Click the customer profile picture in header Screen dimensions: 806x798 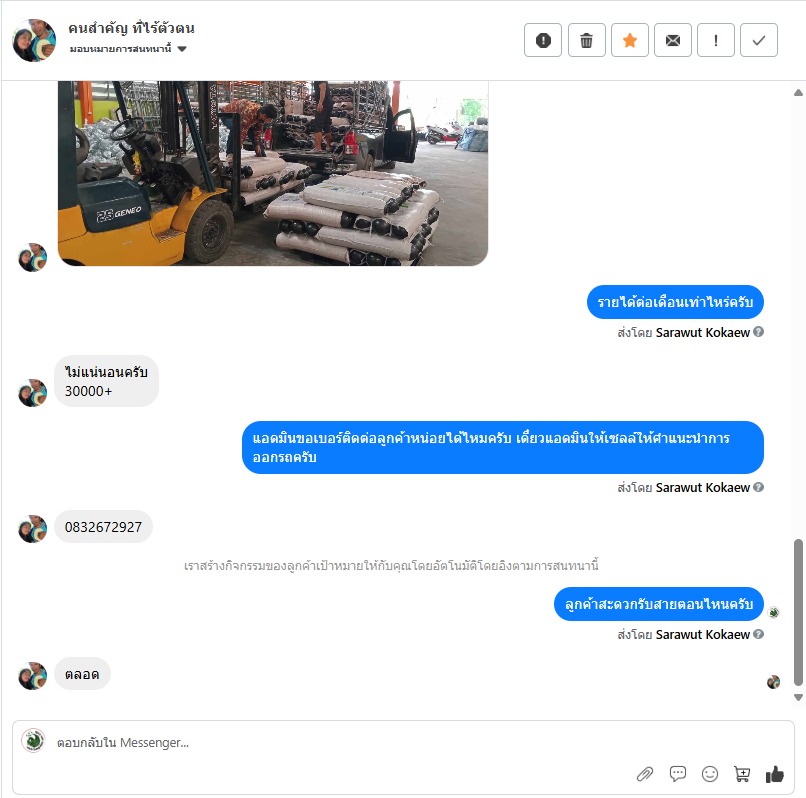click(34, 41)
